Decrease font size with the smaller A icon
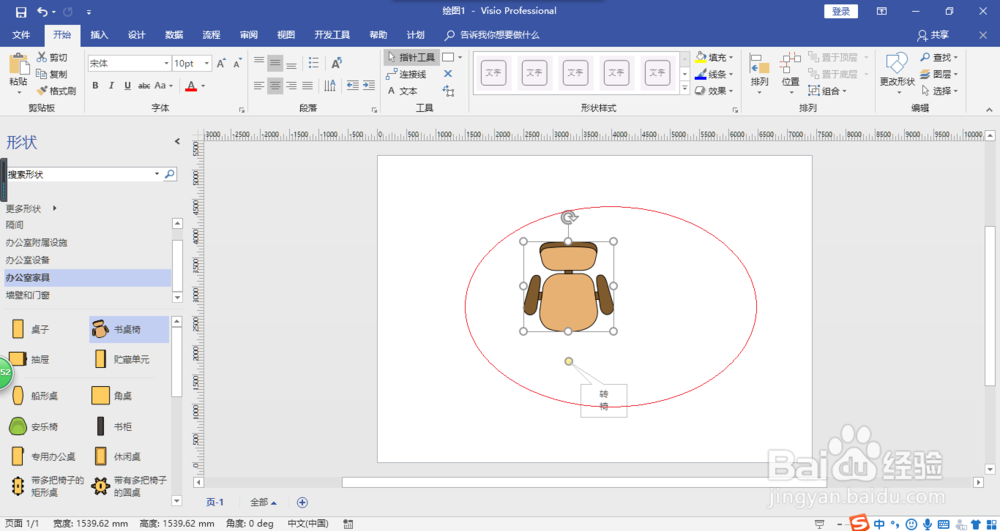1000x531 pixels. pyautogui.click(x=237, y=63)
